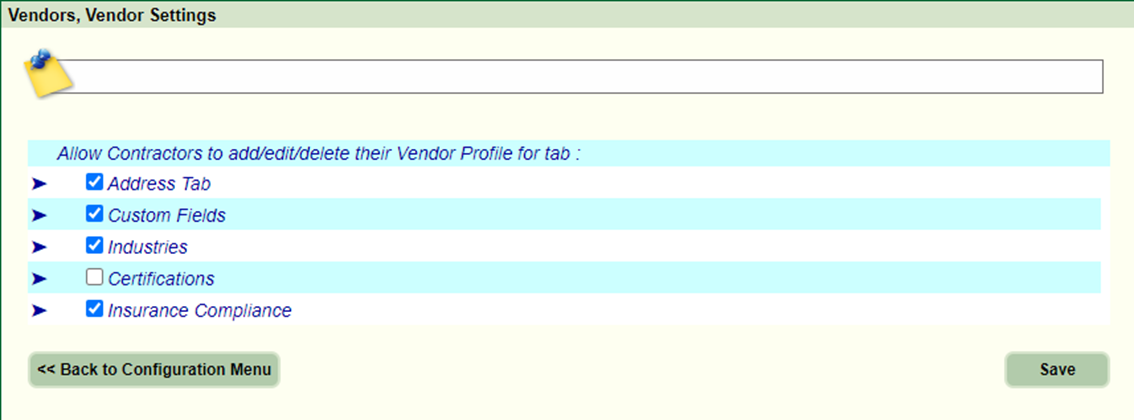Untick the Industries checkbox
Screen dimensions: 1134x420
95,246
